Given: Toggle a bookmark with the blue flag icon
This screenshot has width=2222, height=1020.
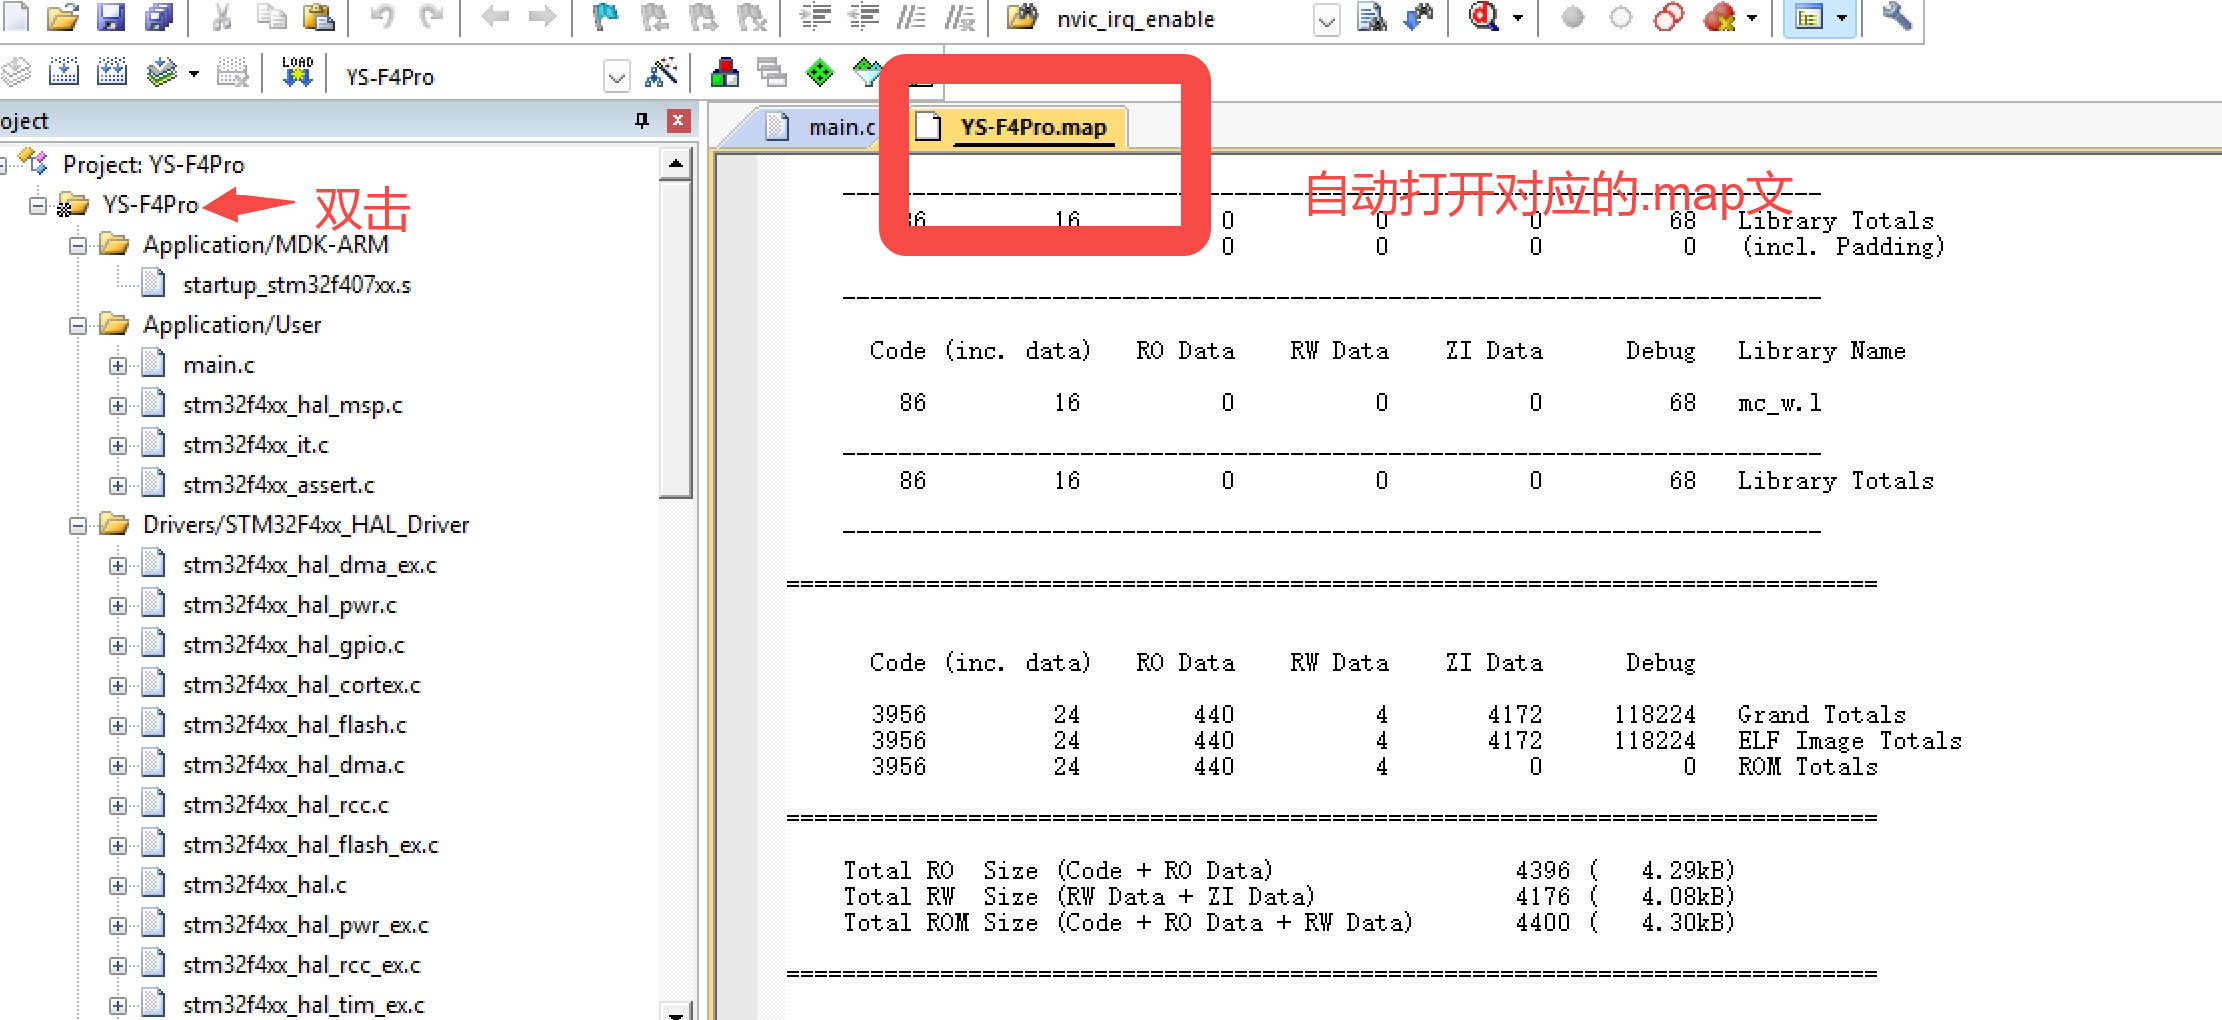Looking at the screenshot, I should pyautogui.click(x=604, y=18).
